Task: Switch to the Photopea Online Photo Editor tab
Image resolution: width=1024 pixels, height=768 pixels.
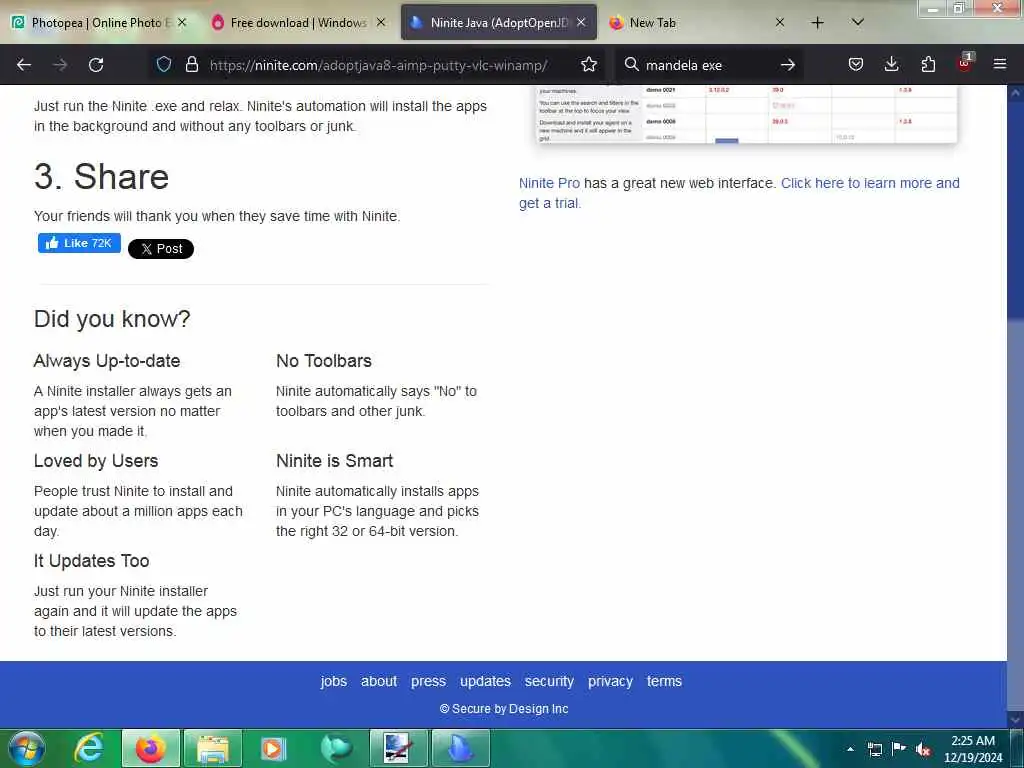Action: (x=98, y=23)
